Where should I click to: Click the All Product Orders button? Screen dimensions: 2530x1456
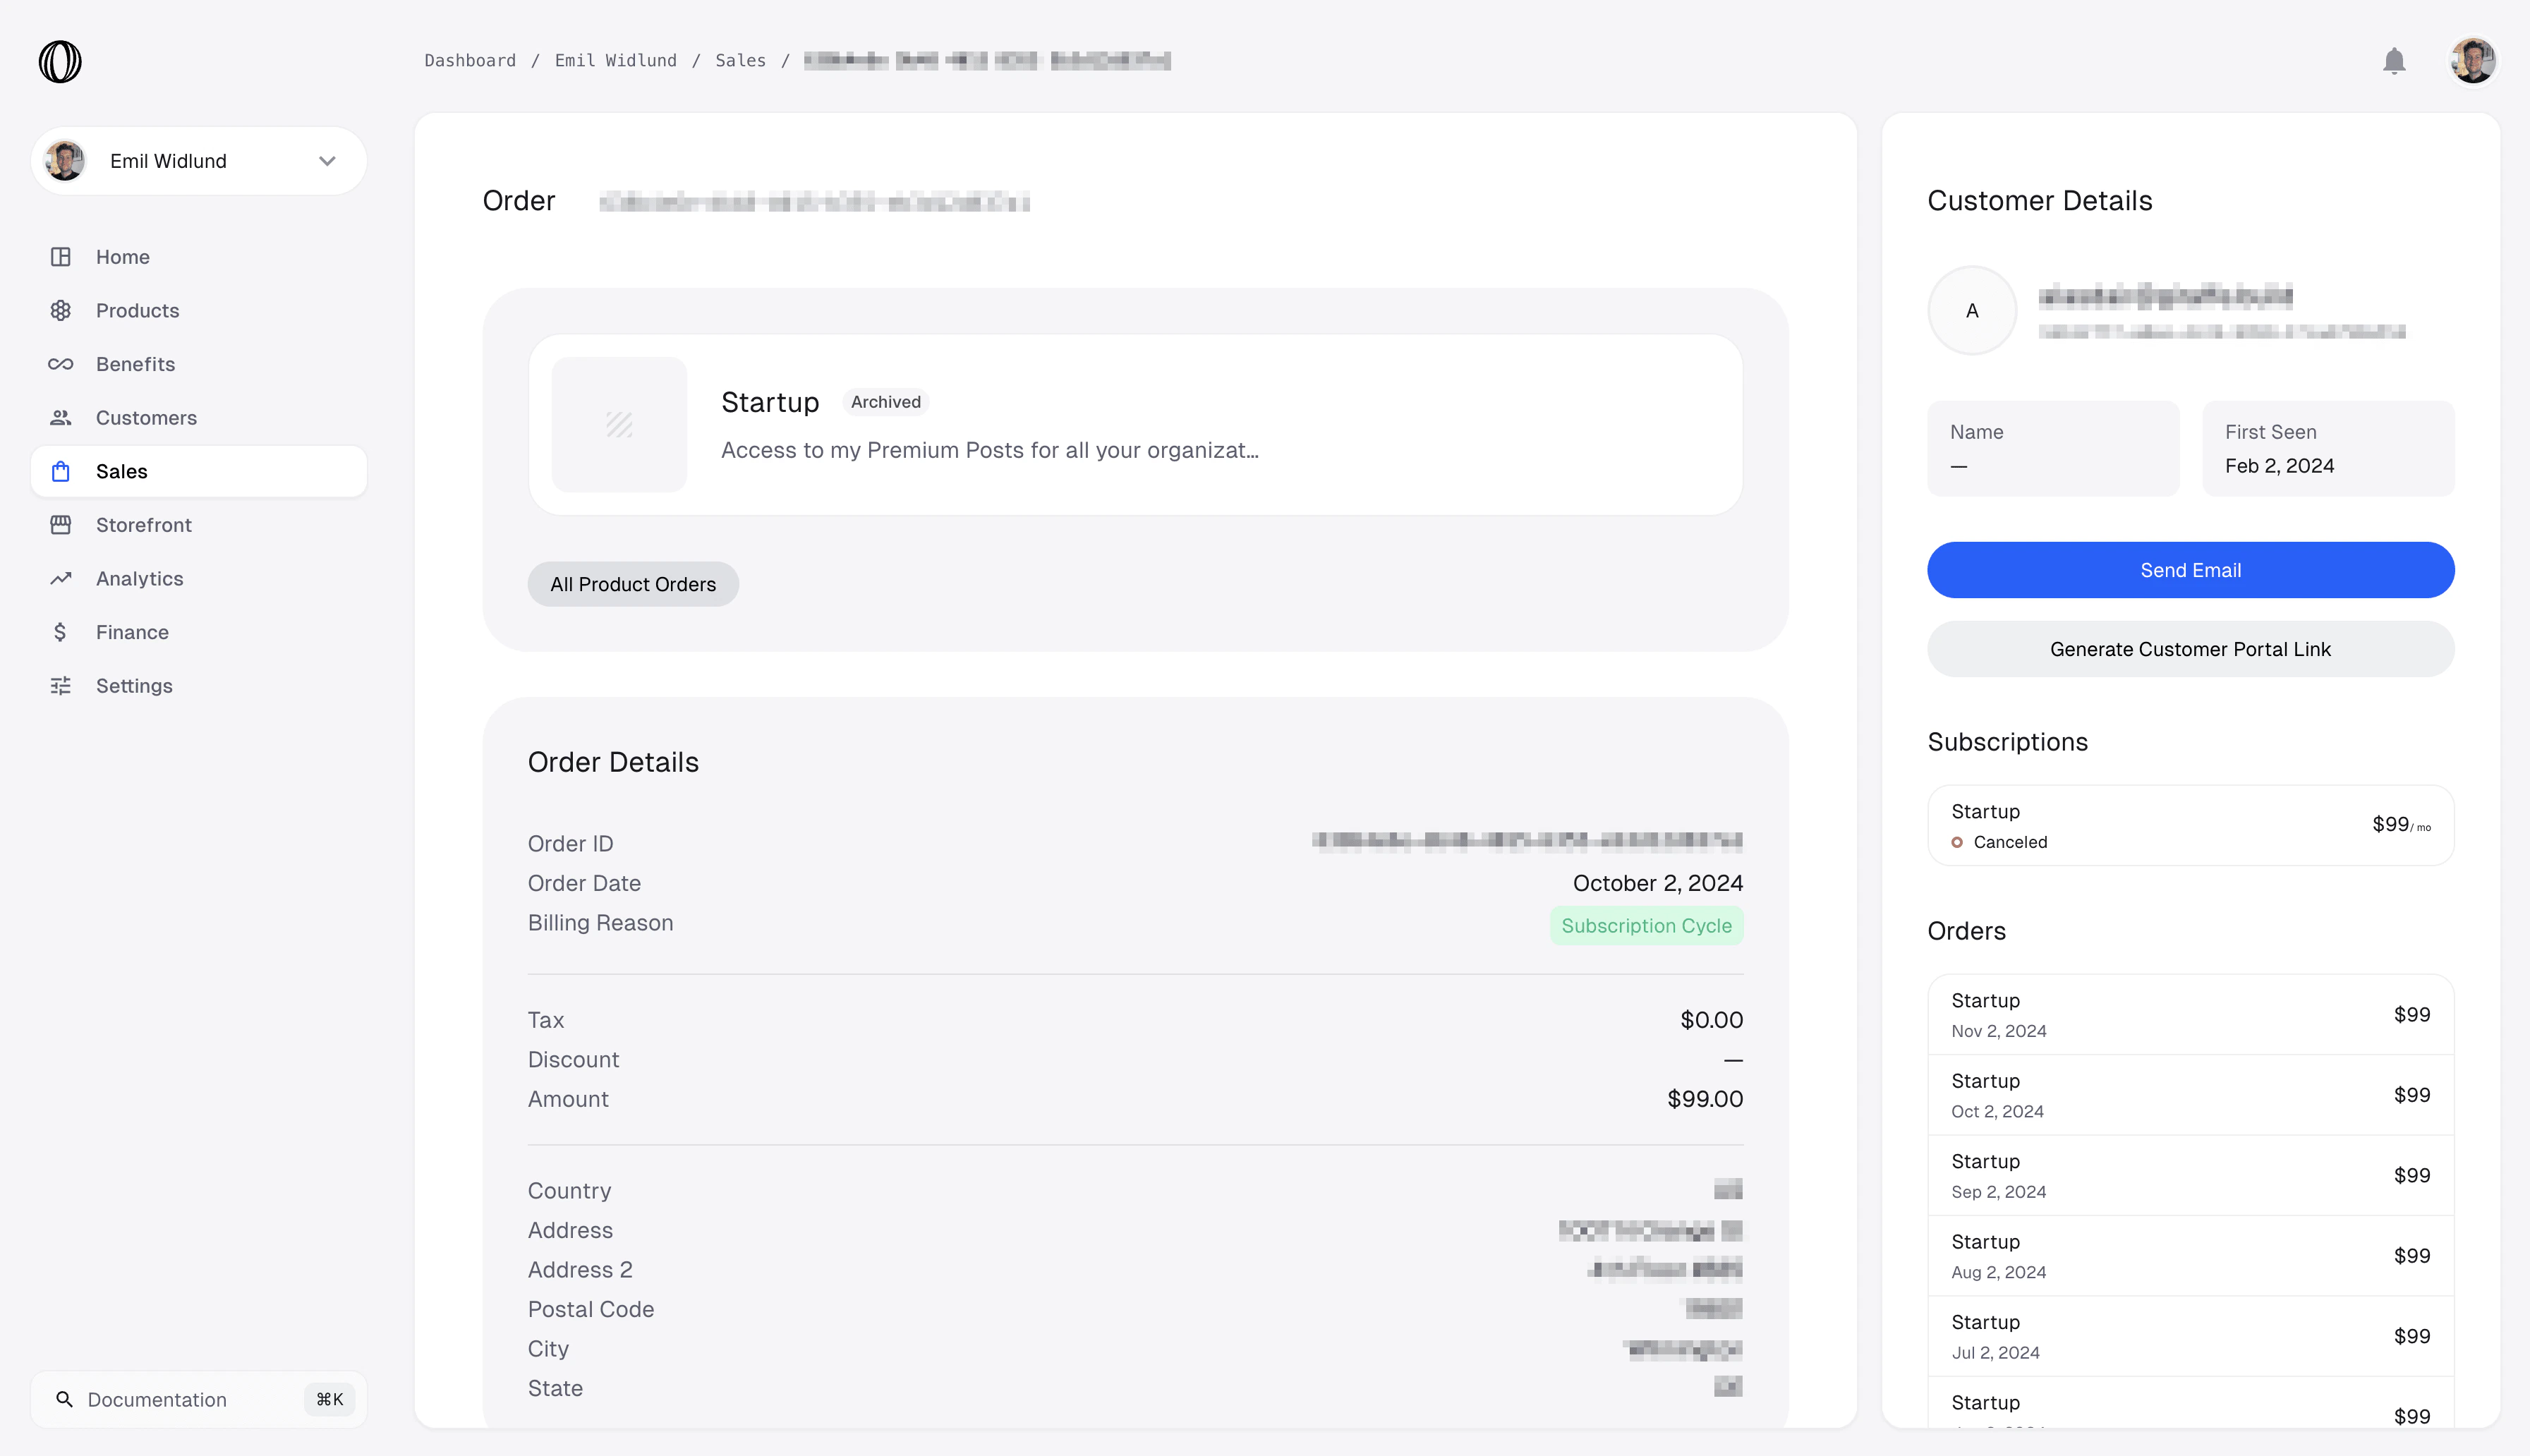[632, 584]
